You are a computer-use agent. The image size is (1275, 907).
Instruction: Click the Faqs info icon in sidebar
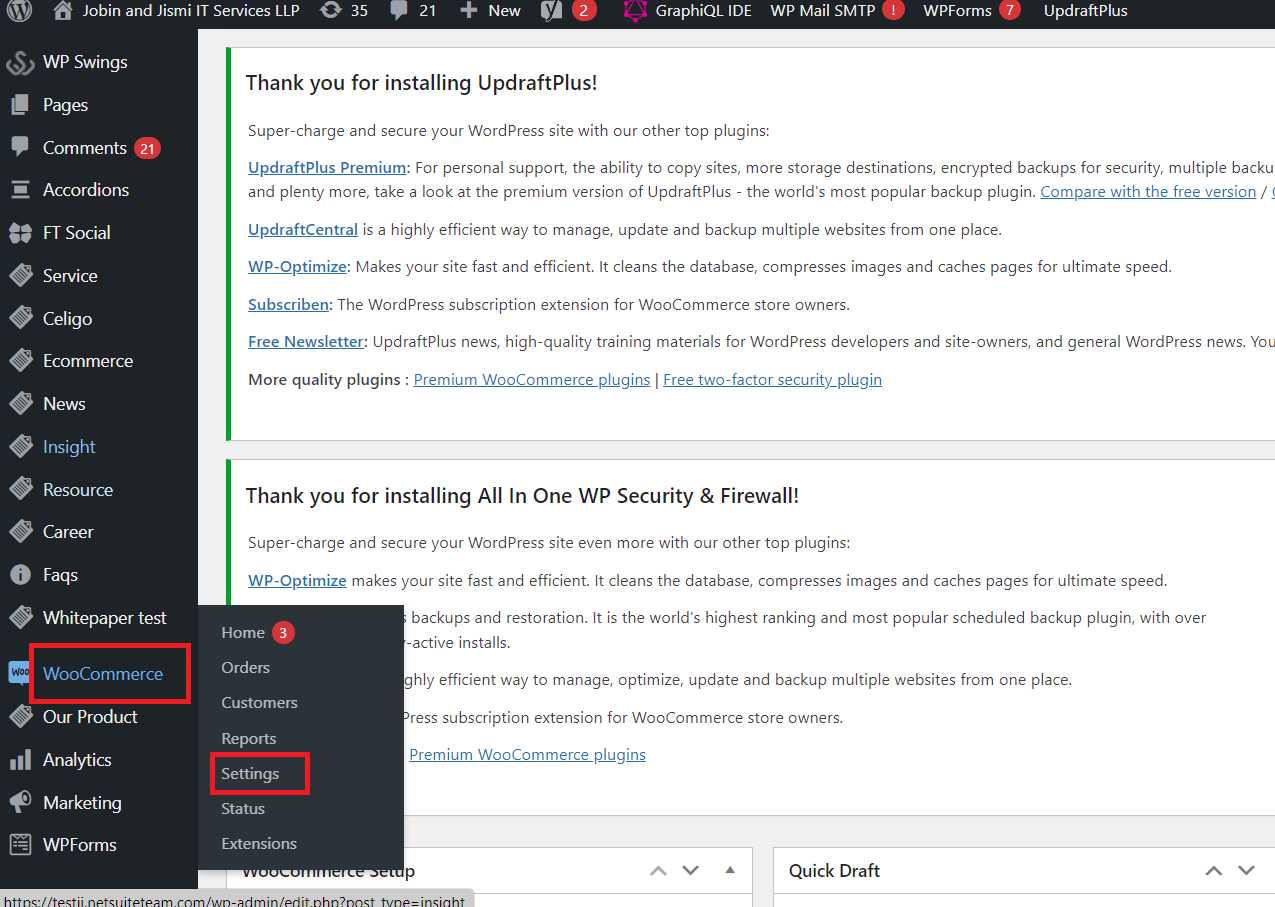(20, 575)
